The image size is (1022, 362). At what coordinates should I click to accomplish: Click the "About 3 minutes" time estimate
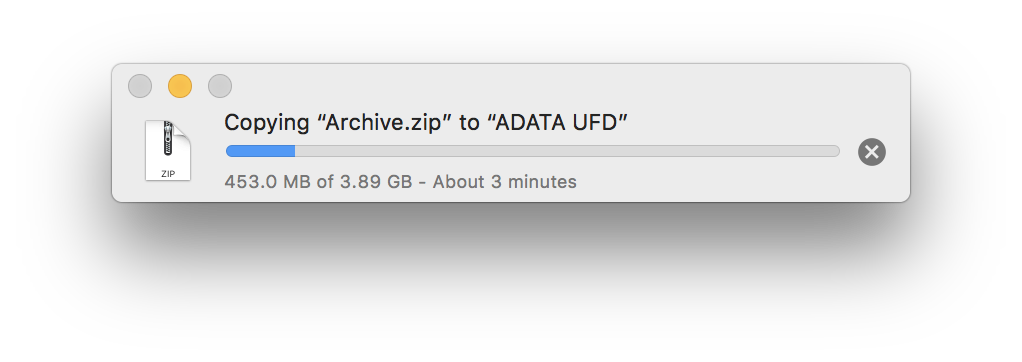[504, 181]
